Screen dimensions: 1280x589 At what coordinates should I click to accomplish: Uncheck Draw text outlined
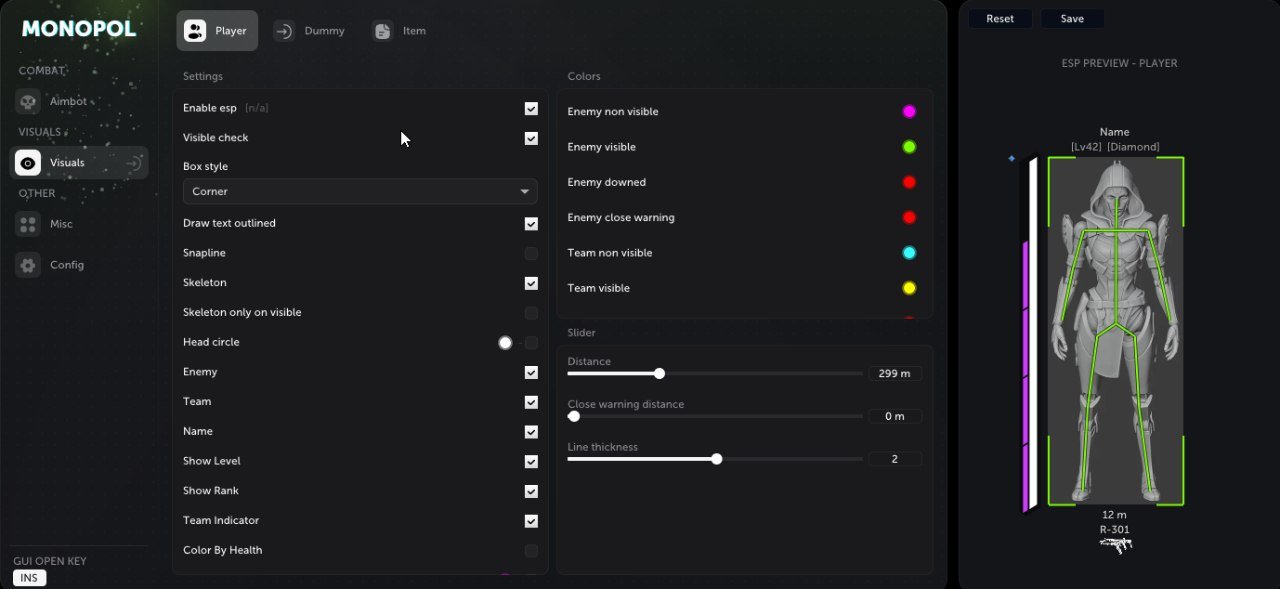click(x=531, y=224)
